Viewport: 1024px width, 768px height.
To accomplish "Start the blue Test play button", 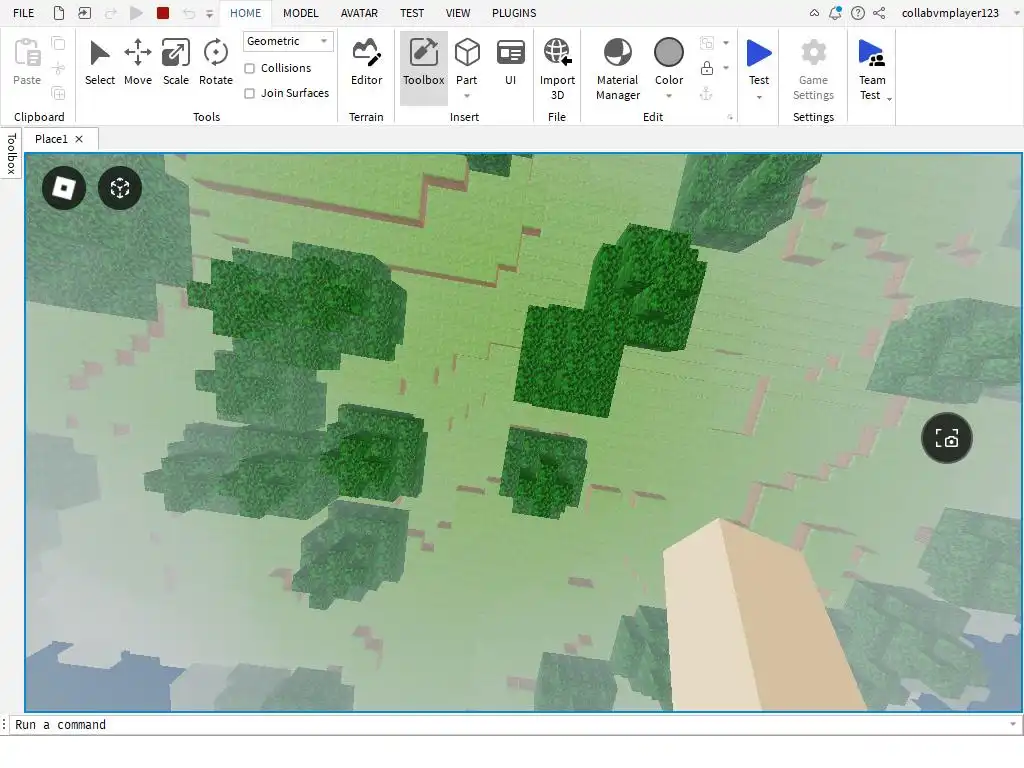I will pos(759,54).
